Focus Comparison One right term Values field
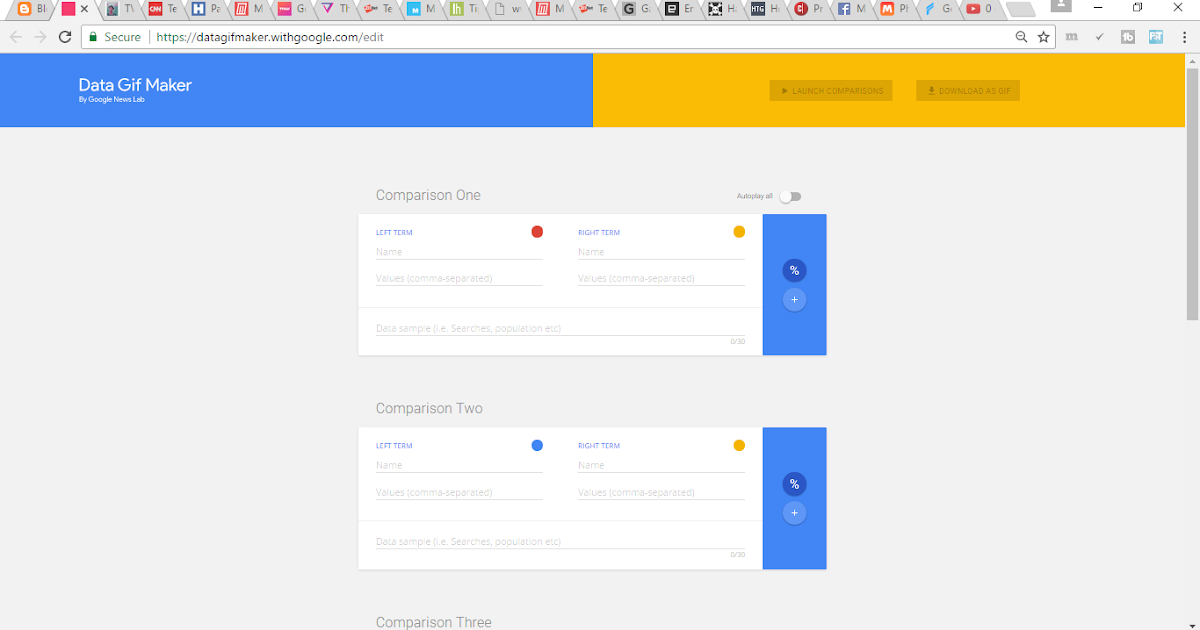 (661, 278)
